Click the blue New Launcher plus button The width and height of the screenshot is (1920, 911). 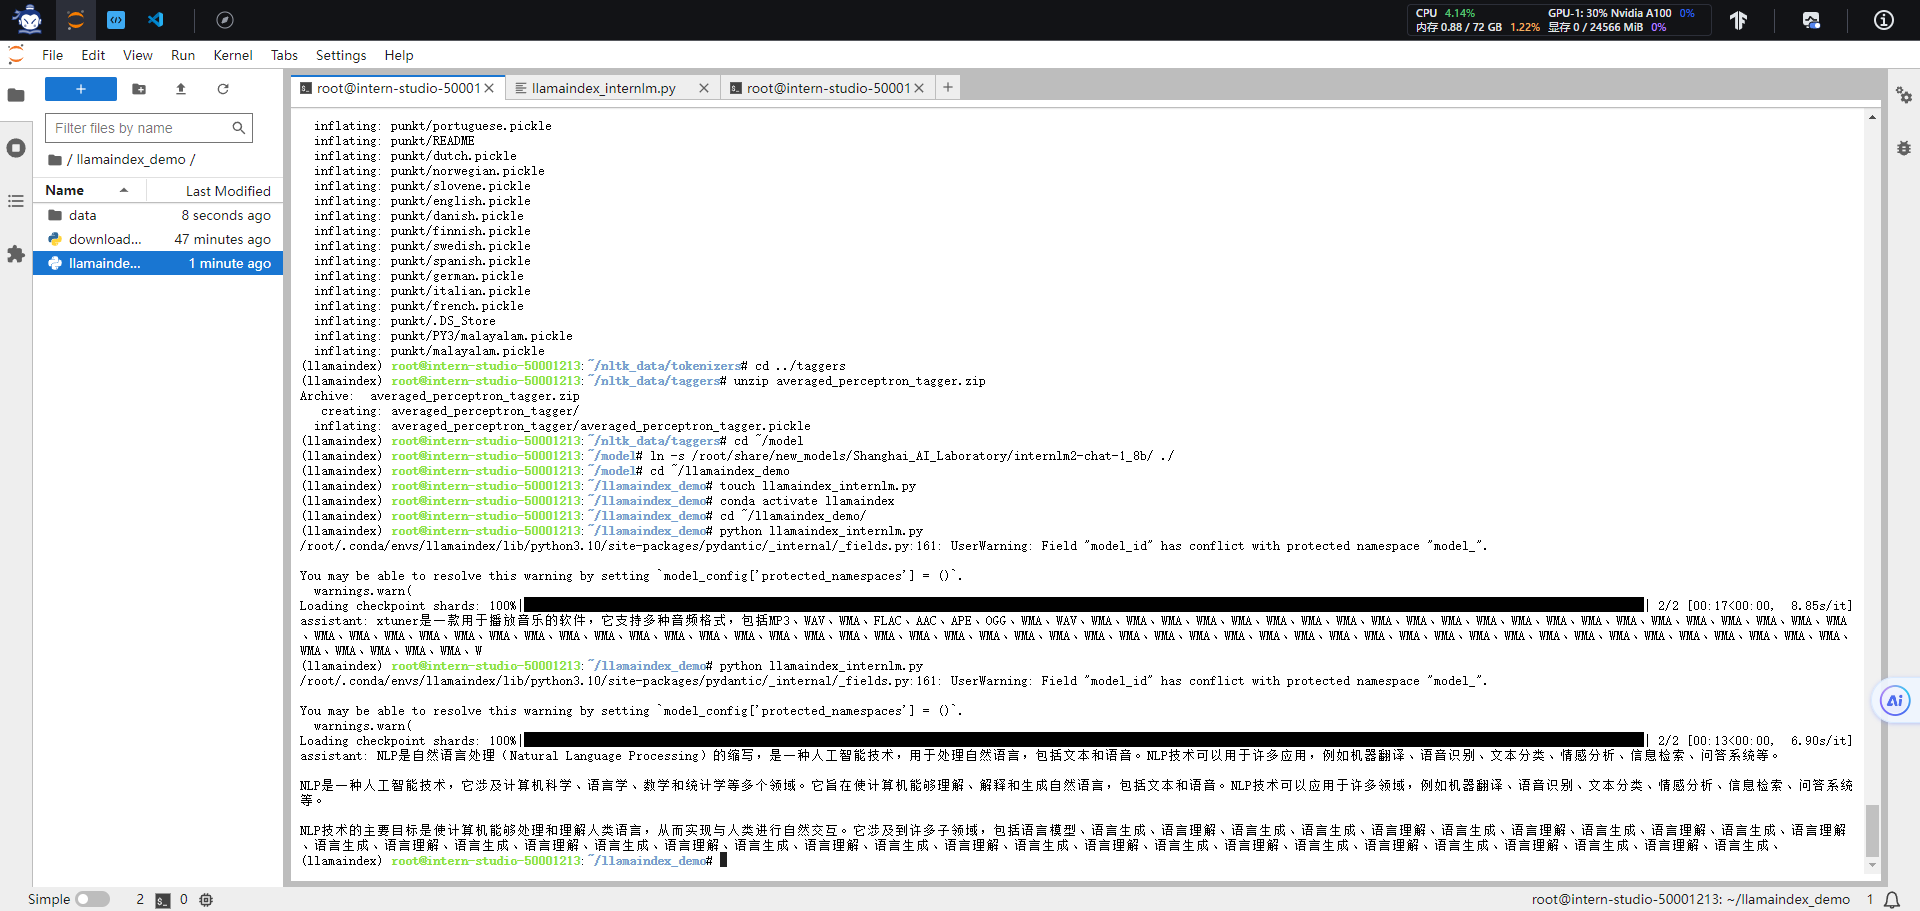(x=81, y=89)
